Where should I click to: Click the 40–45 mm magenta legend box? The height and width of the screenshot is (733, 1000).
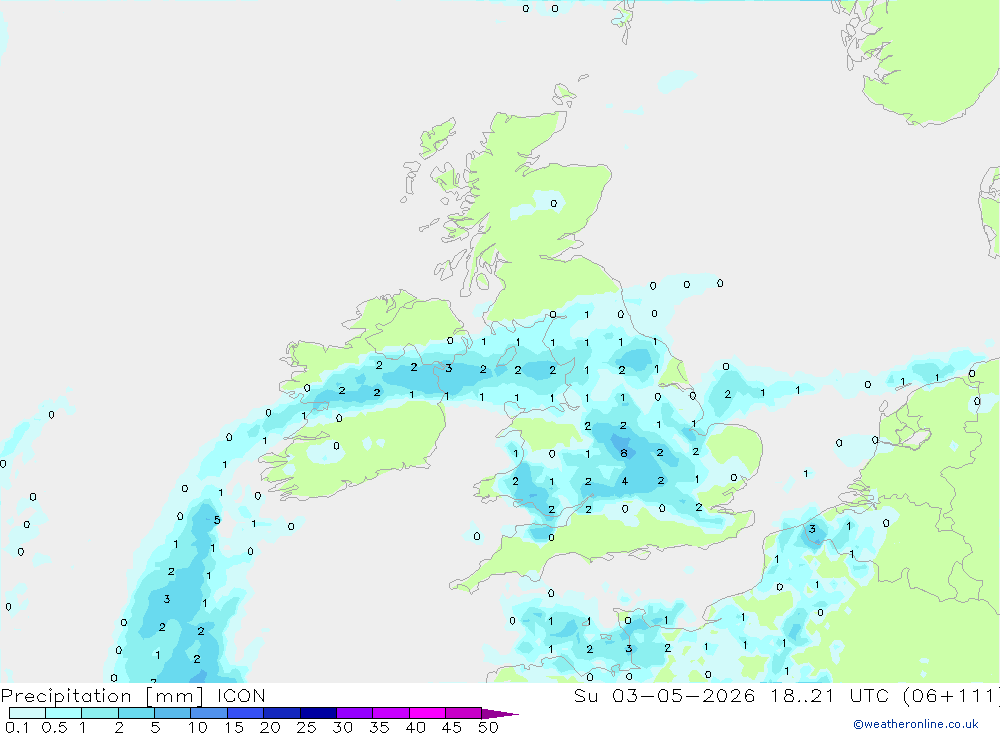[x=427, y=713]
